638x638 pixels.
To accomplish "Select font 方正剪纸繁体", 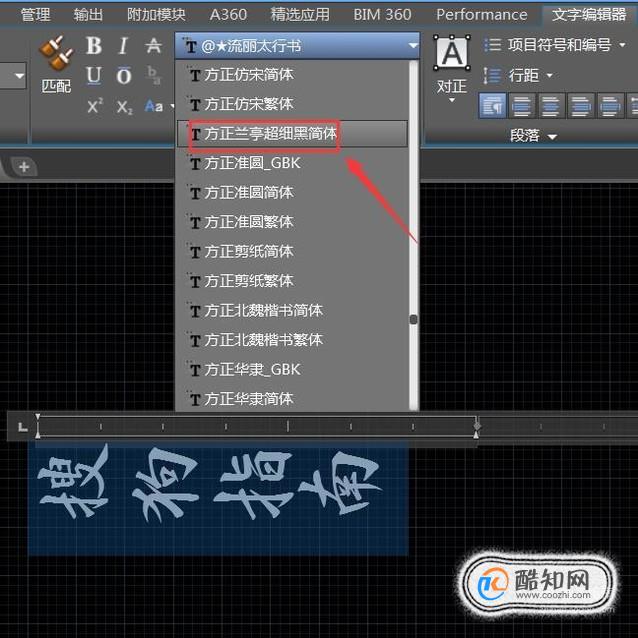I will (x=293, y=281).
